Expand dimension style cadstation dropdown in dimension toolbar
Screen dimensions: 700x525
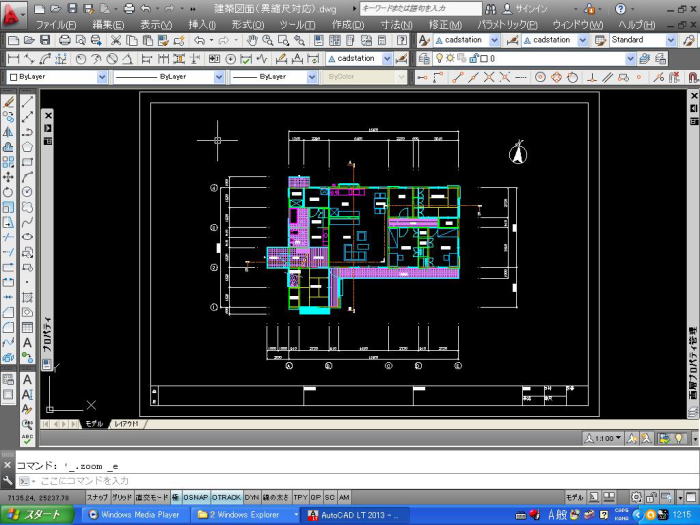click(x=387, y=58)
